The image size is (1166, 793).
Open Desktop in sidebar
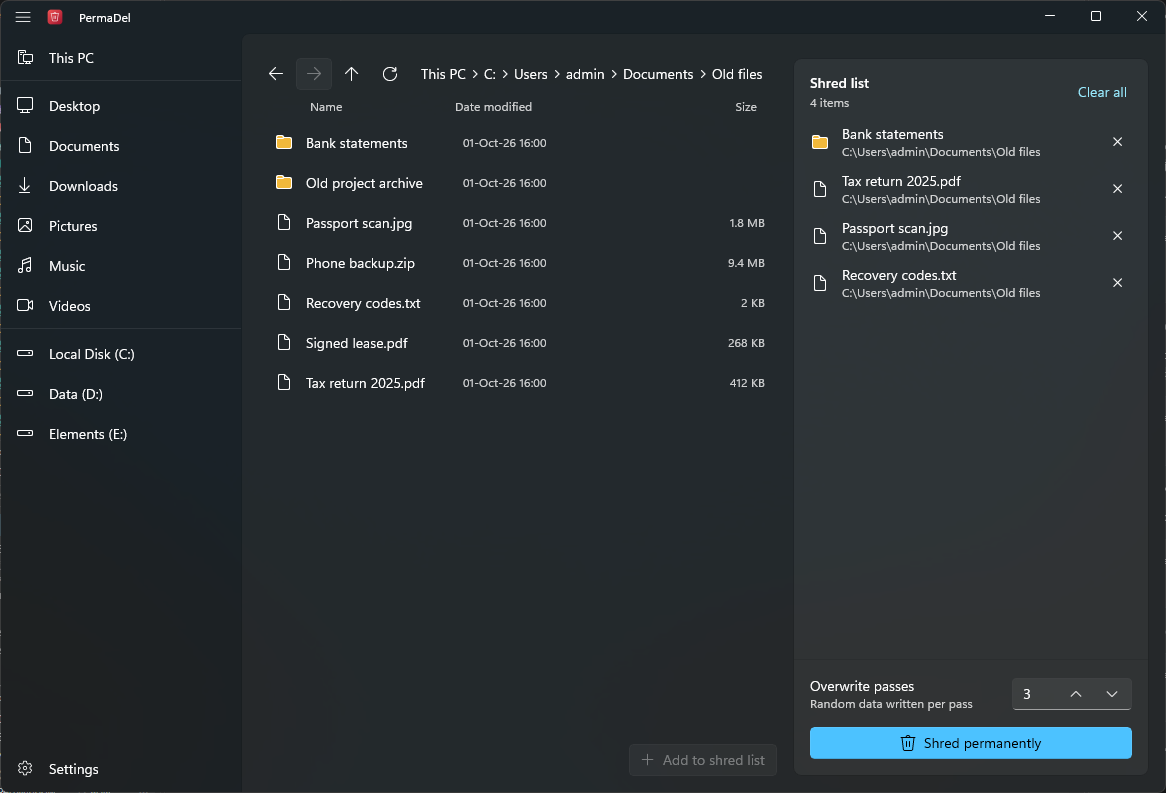[121, 106]
